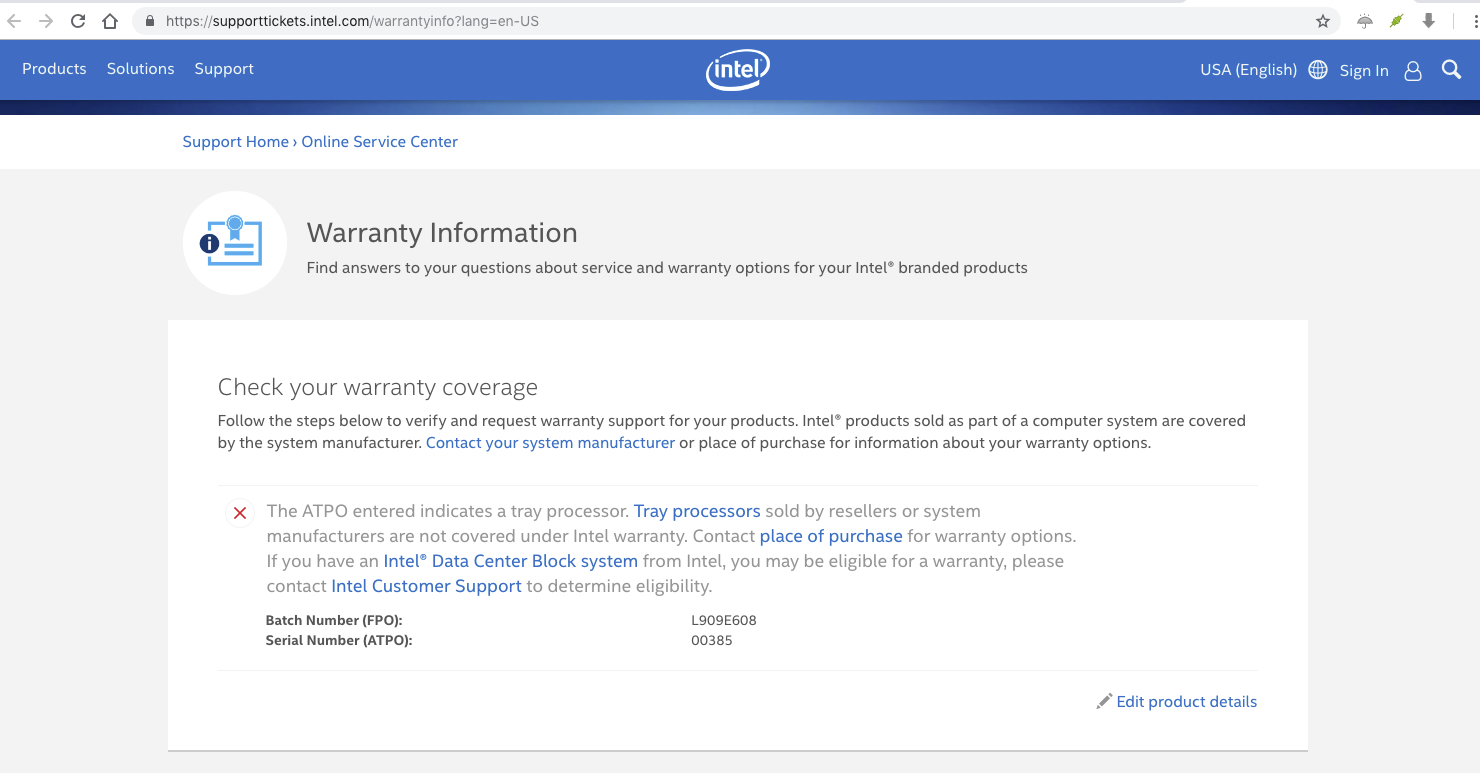
Task: Select serial number 00385
Action: [712, 640]
